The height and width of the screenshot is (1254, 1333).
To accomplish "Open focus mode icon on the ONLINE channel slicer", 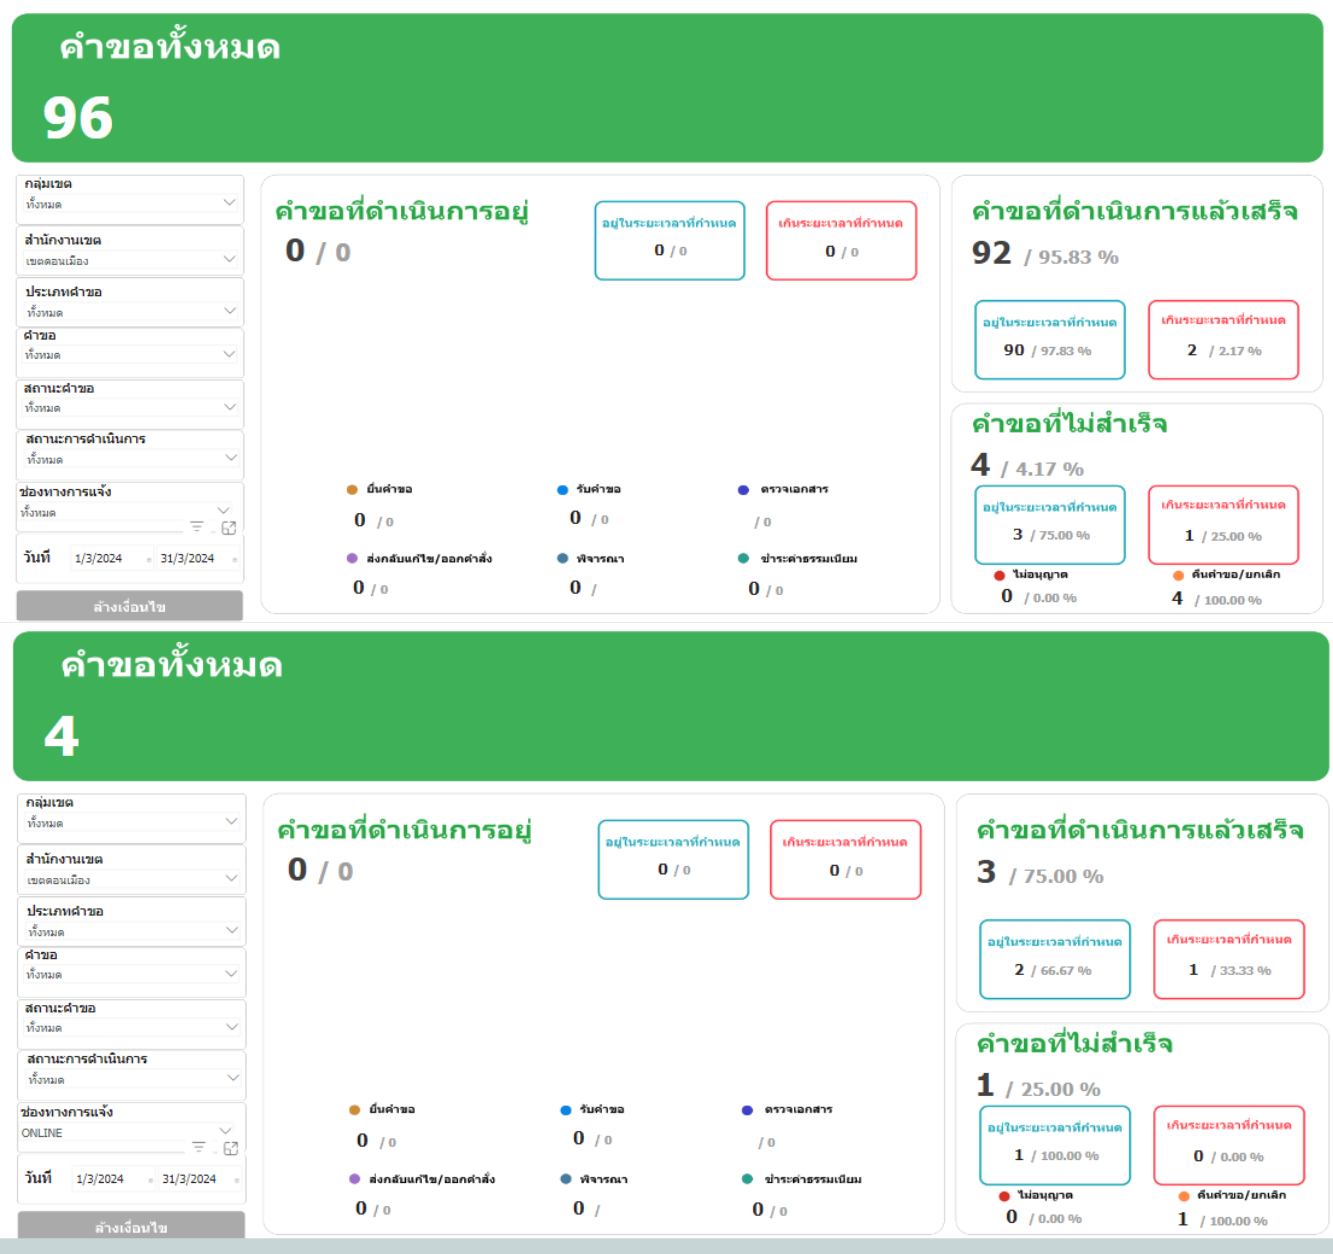I will coord(231,1148).
